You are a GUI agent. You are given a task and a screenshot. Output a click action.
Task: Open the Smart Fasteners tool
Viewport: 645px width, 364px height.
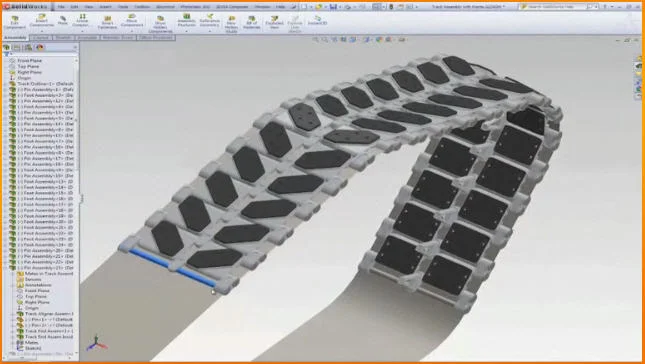[x=107, y=23]
